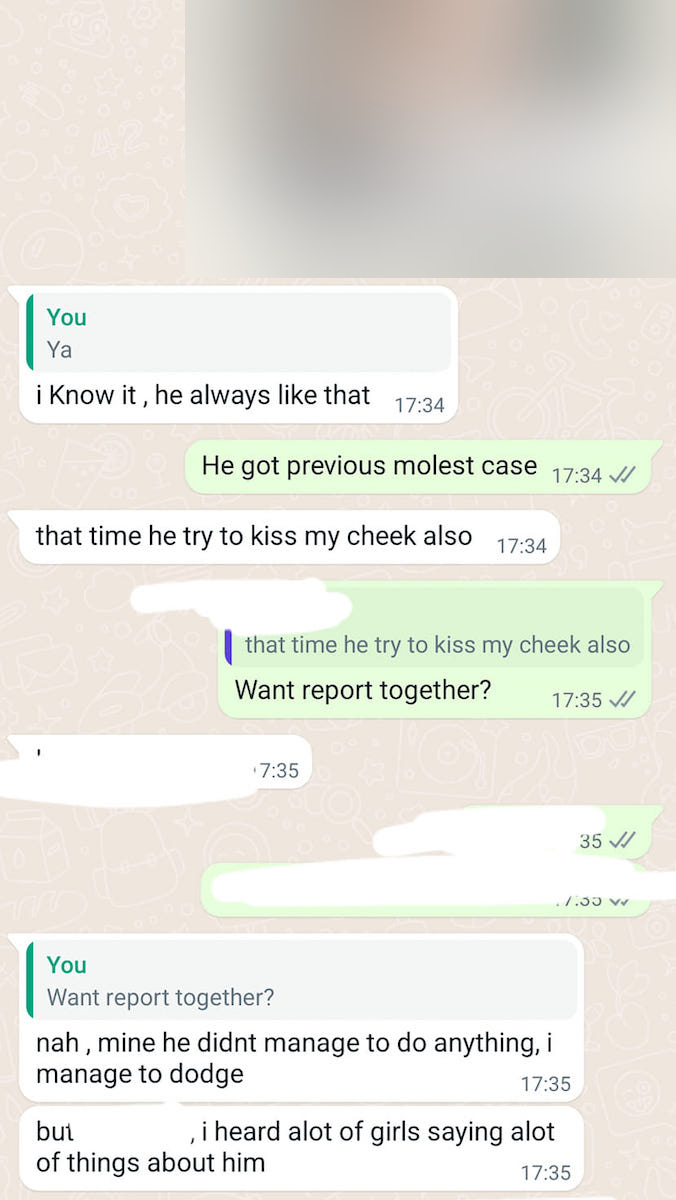The width and height of the screenshot is (676, 1200).
Task: Tap quoted 'Want report together?' reply preview
Action: [302, 980]
